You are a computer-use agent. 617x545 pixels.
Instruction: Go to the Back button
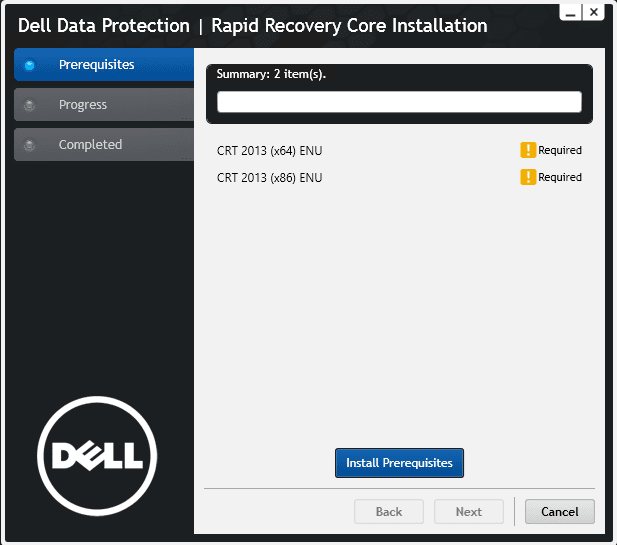tap(388, 512)
